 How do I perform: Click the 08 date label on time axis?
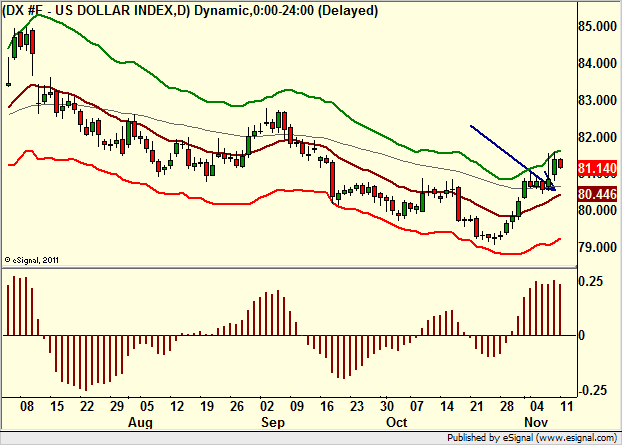coord(27,407)
